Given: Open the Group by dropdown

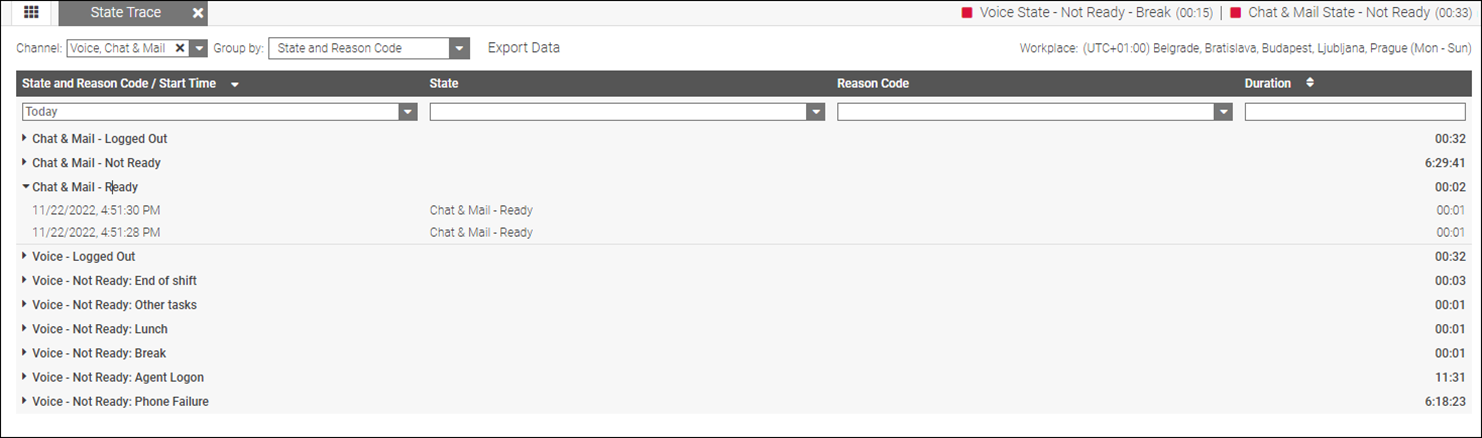Looking at the screenshot, I should click(459, 48).
